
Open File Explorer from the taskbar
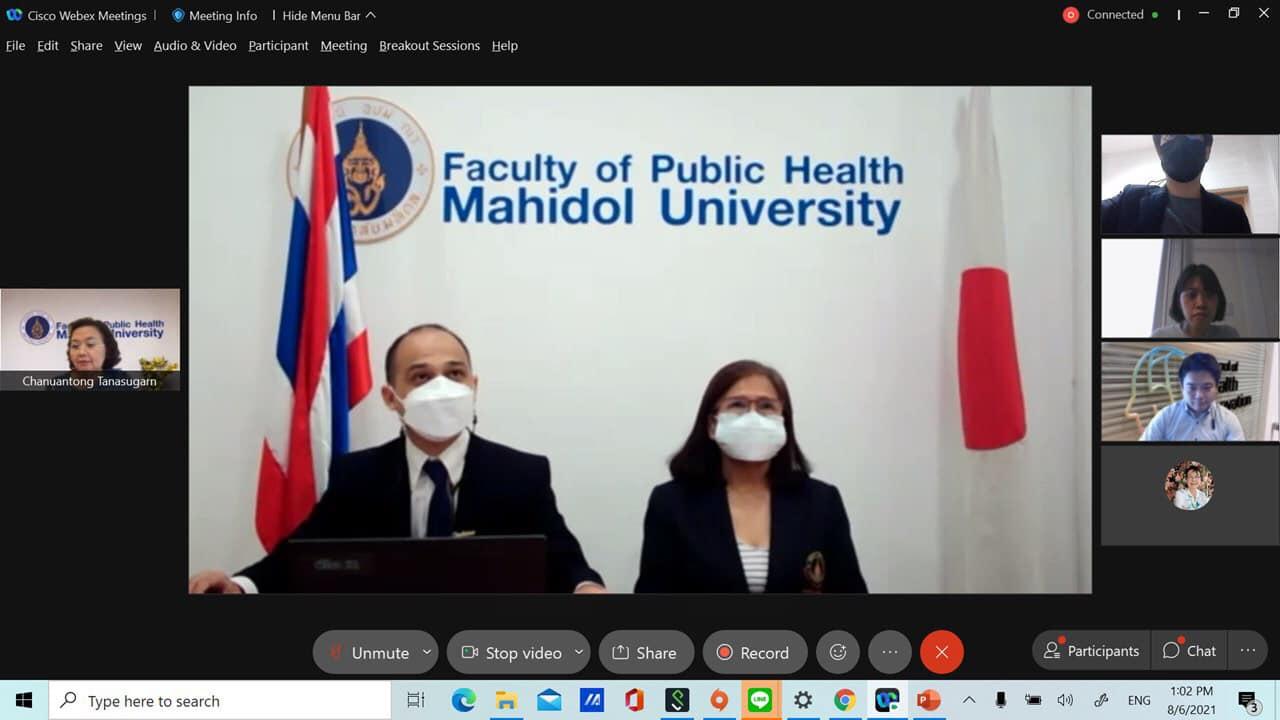pyautogui.click(x=506, y=700)
